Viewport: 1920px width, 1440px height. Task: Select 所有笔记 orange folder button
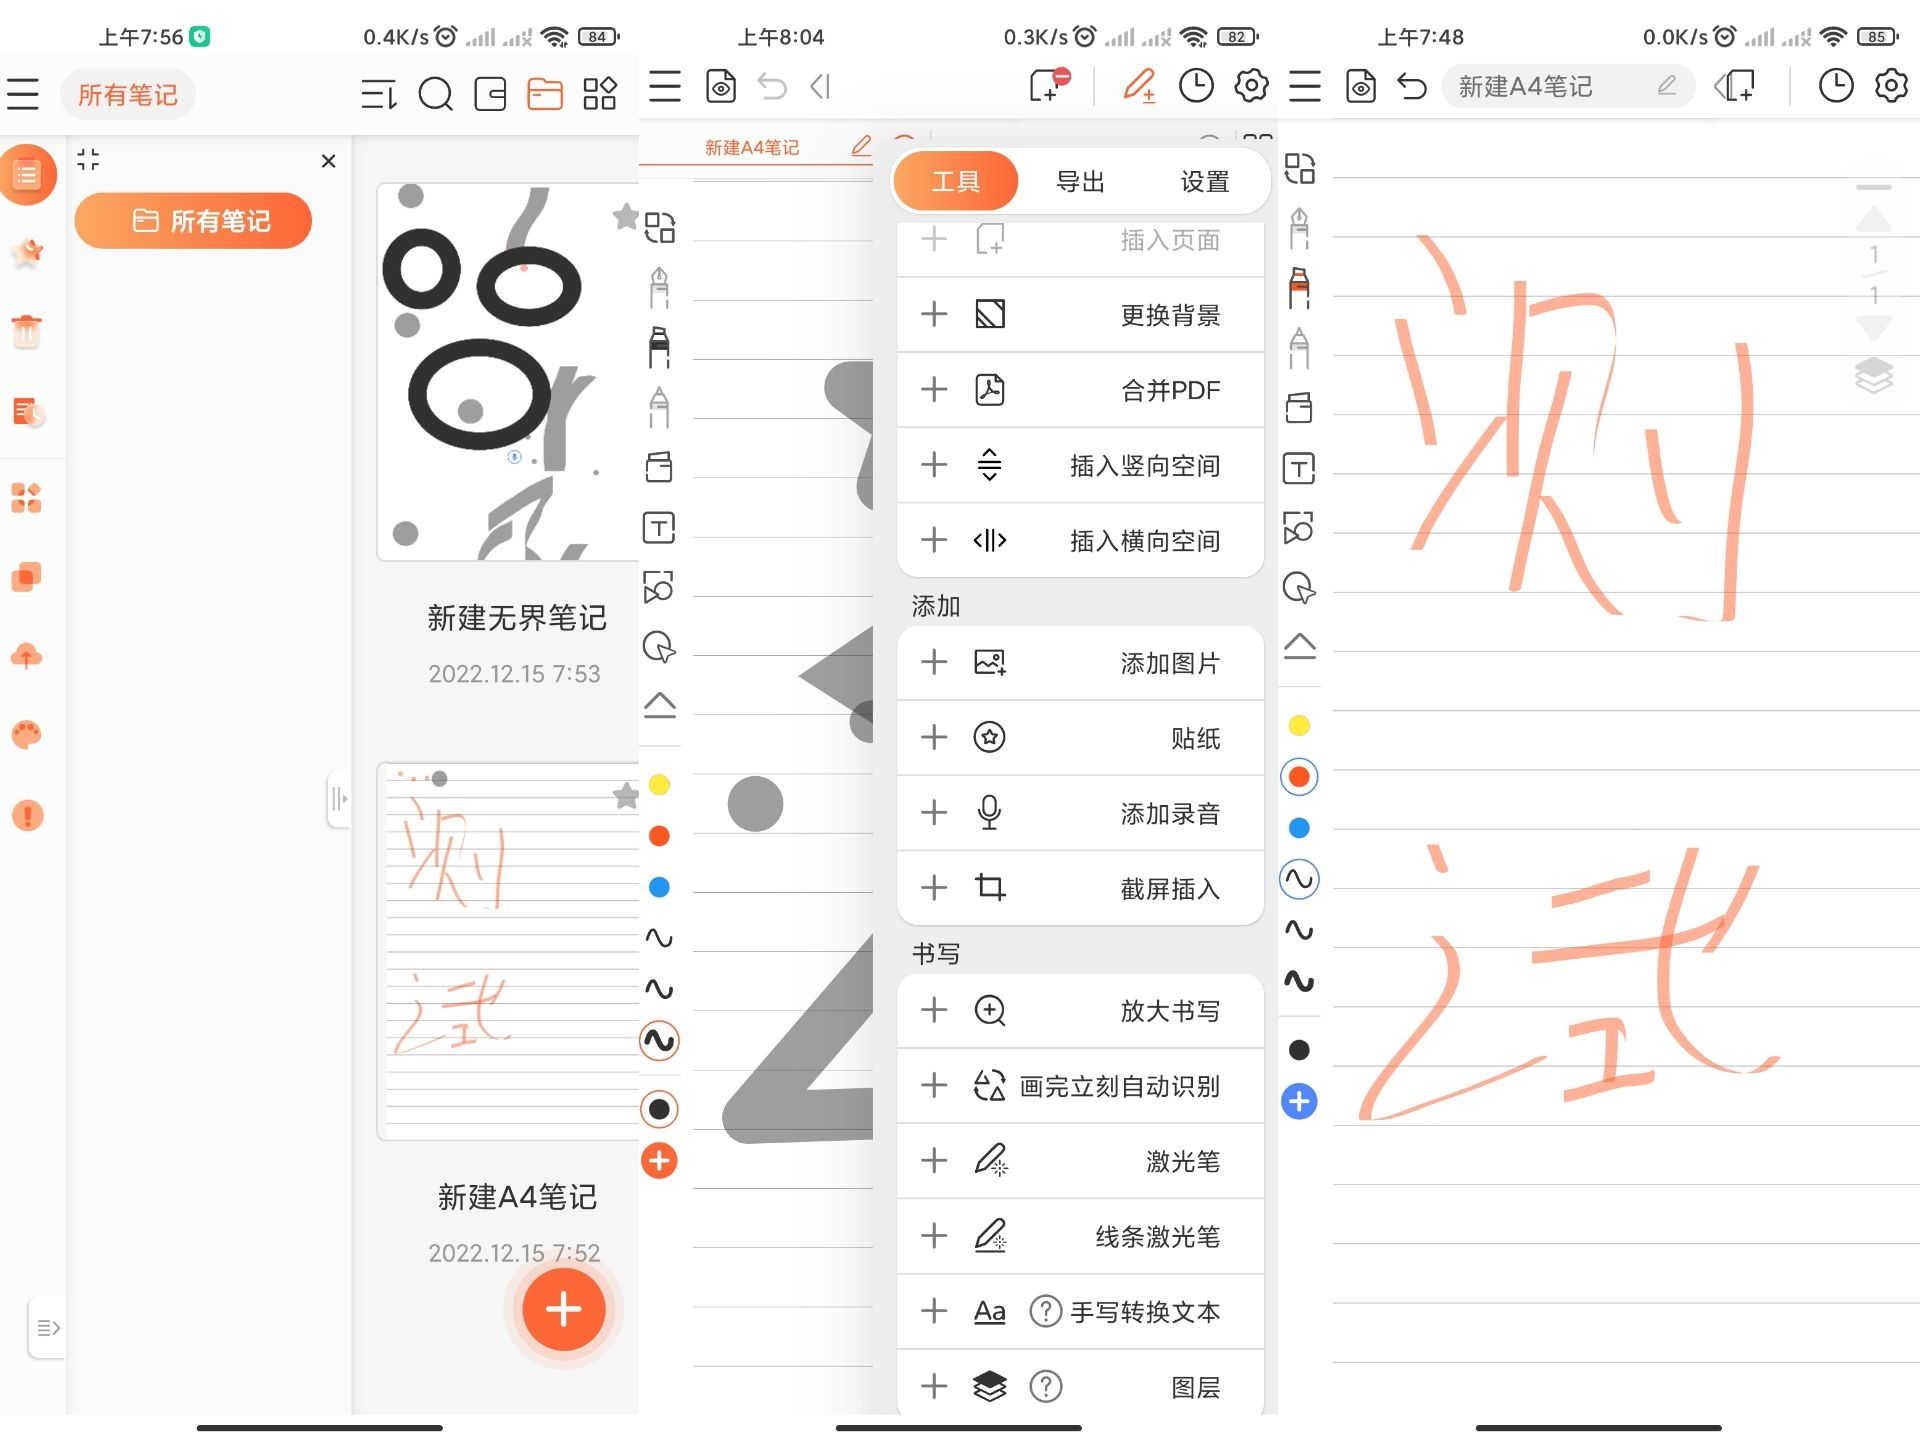(x=193, y=220)
